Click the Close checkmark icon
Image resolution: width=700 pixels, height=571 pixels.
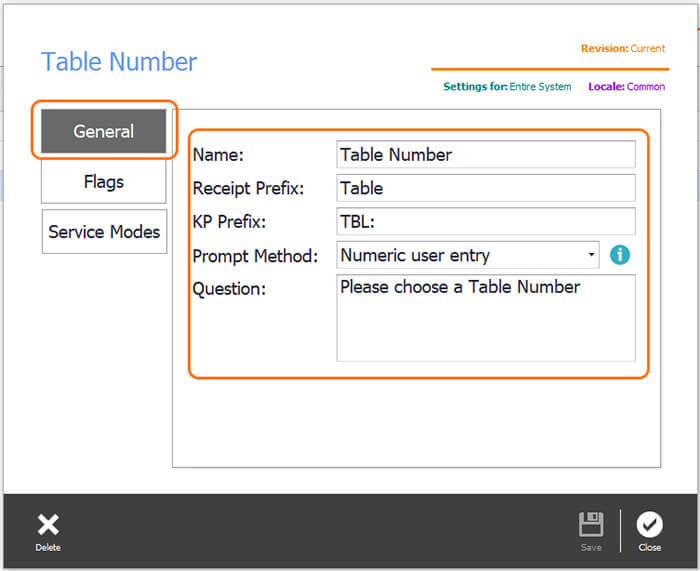point(650,525)
